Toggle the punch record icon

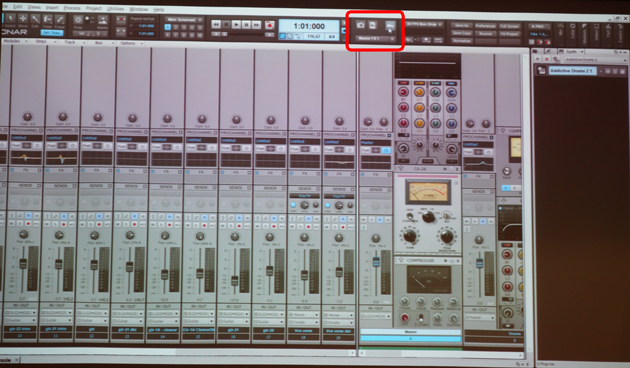point(121,19)
